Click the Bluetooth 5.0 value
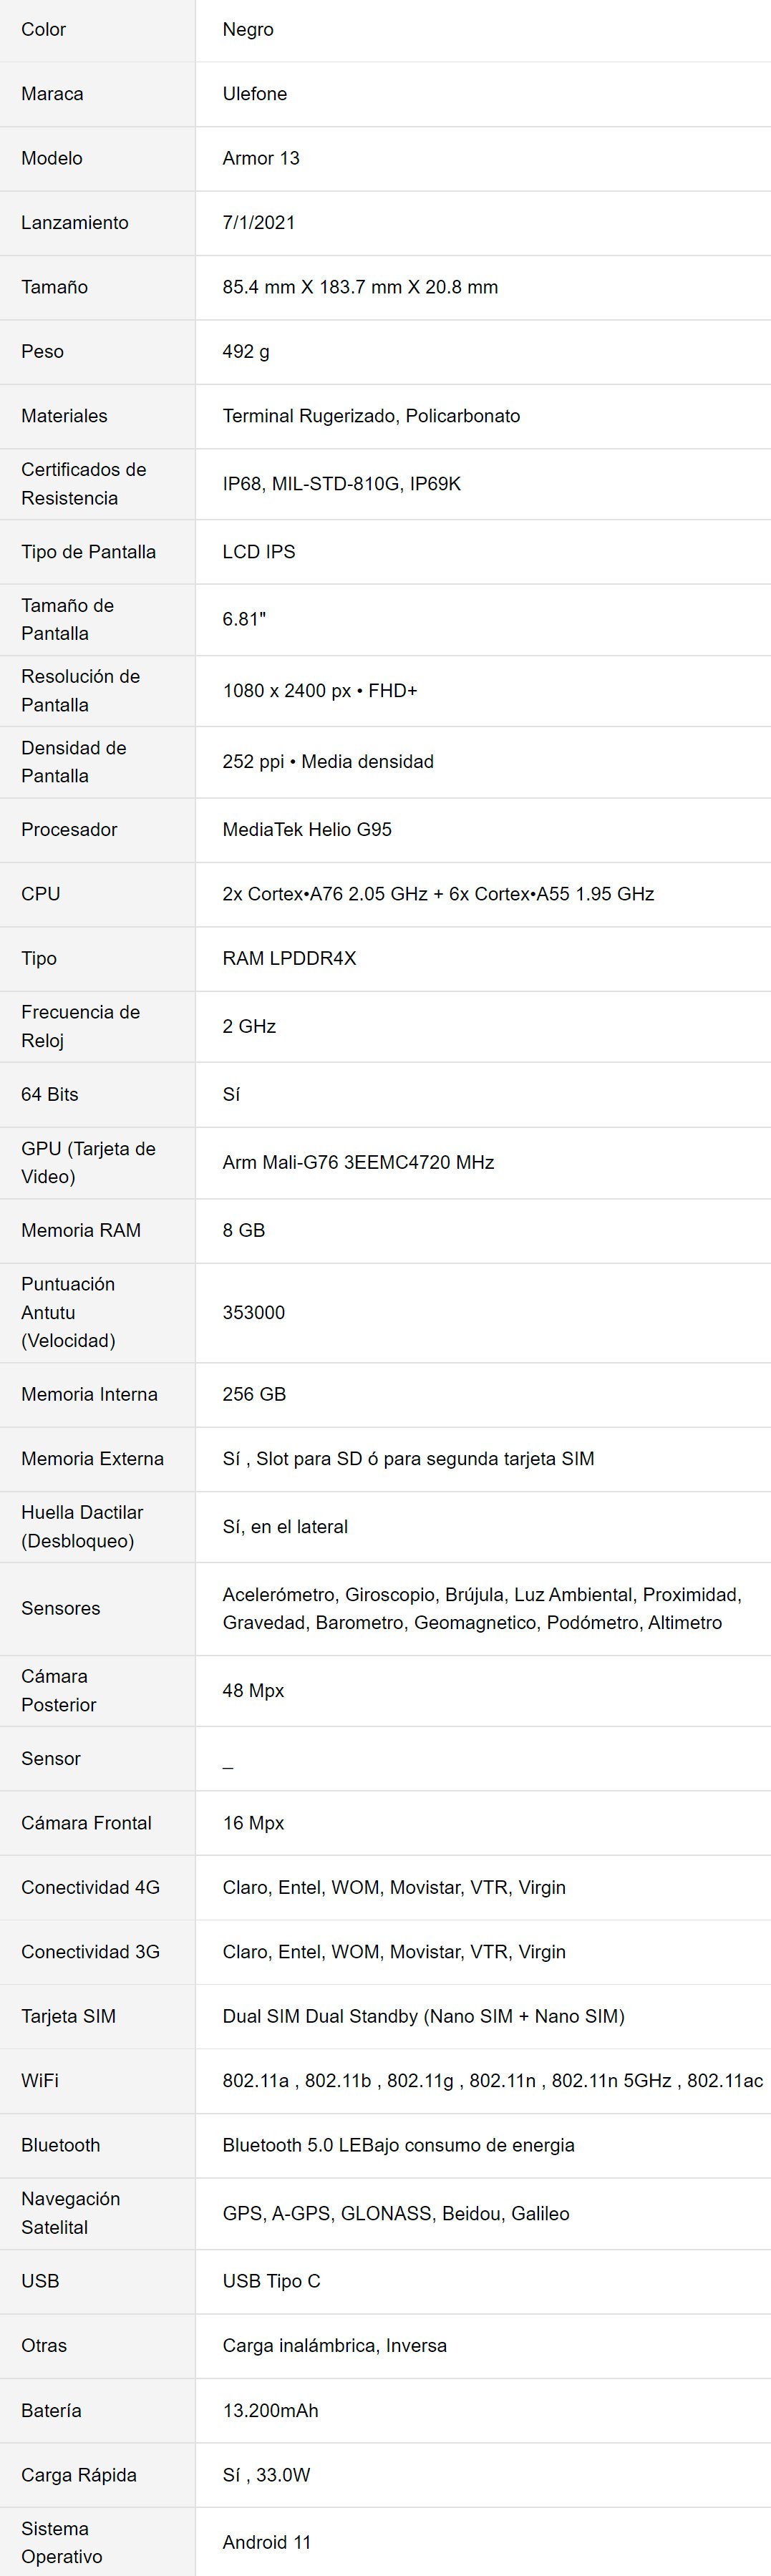The height and width of the screenshot is (2576, 771). (x=398, y=2145)
